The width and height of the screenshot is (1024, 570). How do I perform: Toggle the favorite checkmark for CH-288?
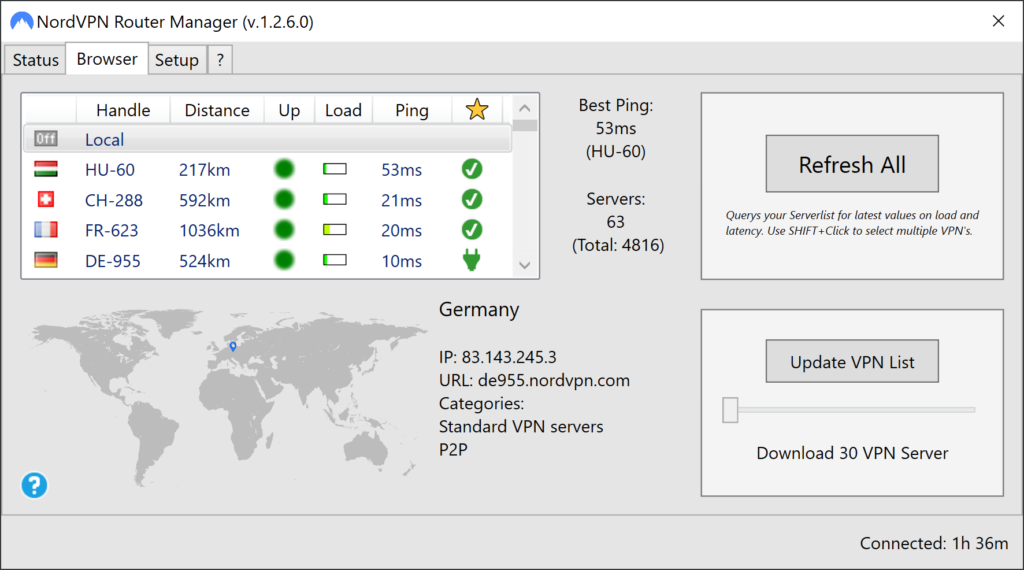[472, 199]
